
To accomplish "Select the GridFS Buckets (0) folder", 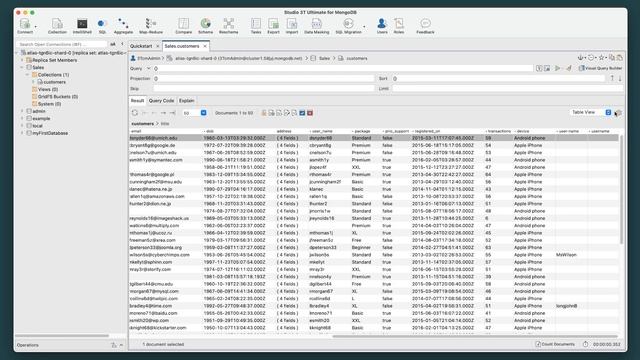I will (x=58, y=97).
